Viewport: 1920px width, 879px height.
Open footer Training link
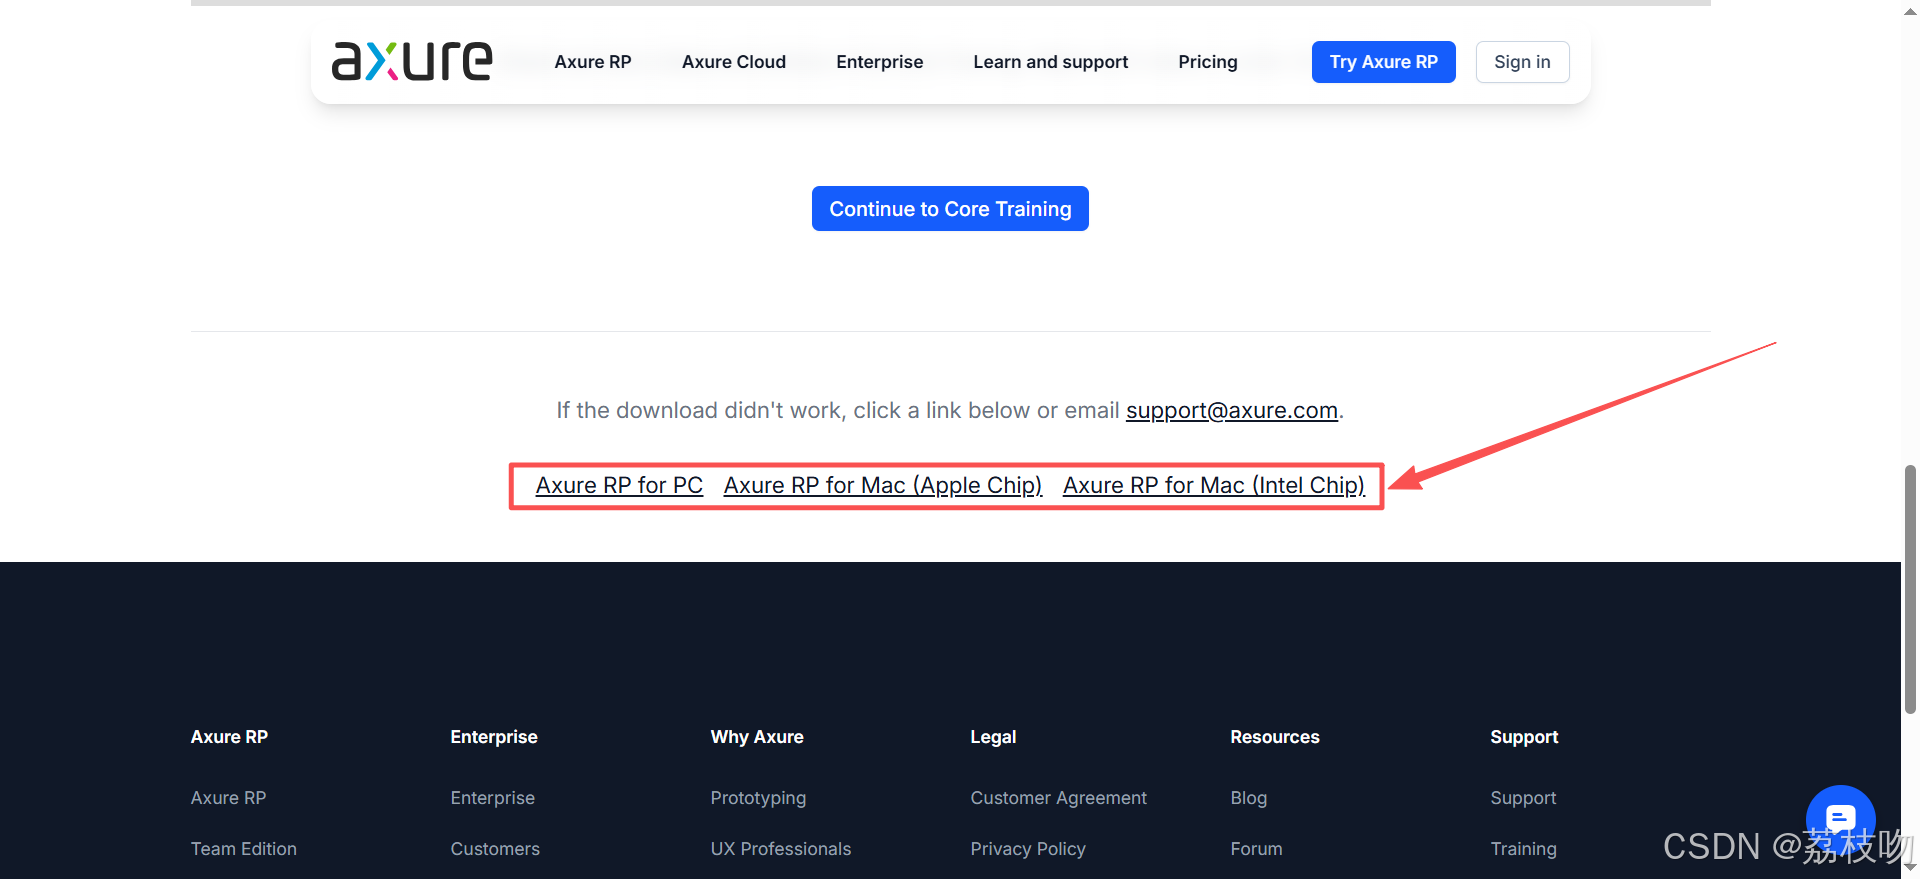pyautogui.click(x=1523, y=849)
